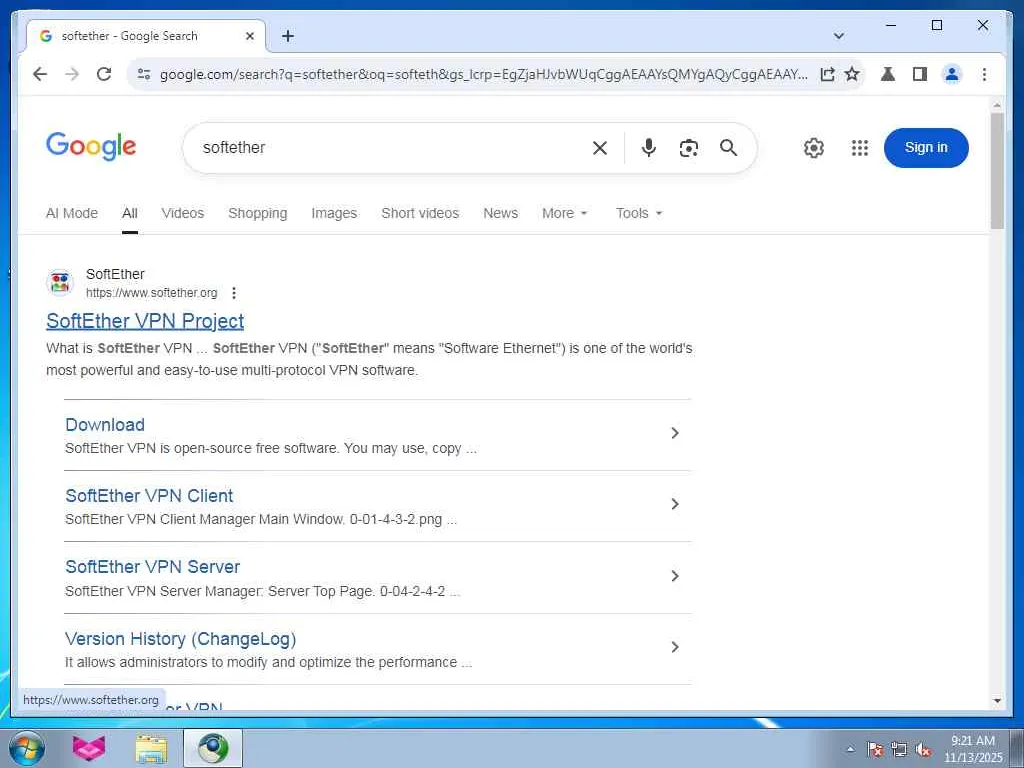Expand the tab search down arrow
Screen dimensions: 1024x768
coord(839,36)
